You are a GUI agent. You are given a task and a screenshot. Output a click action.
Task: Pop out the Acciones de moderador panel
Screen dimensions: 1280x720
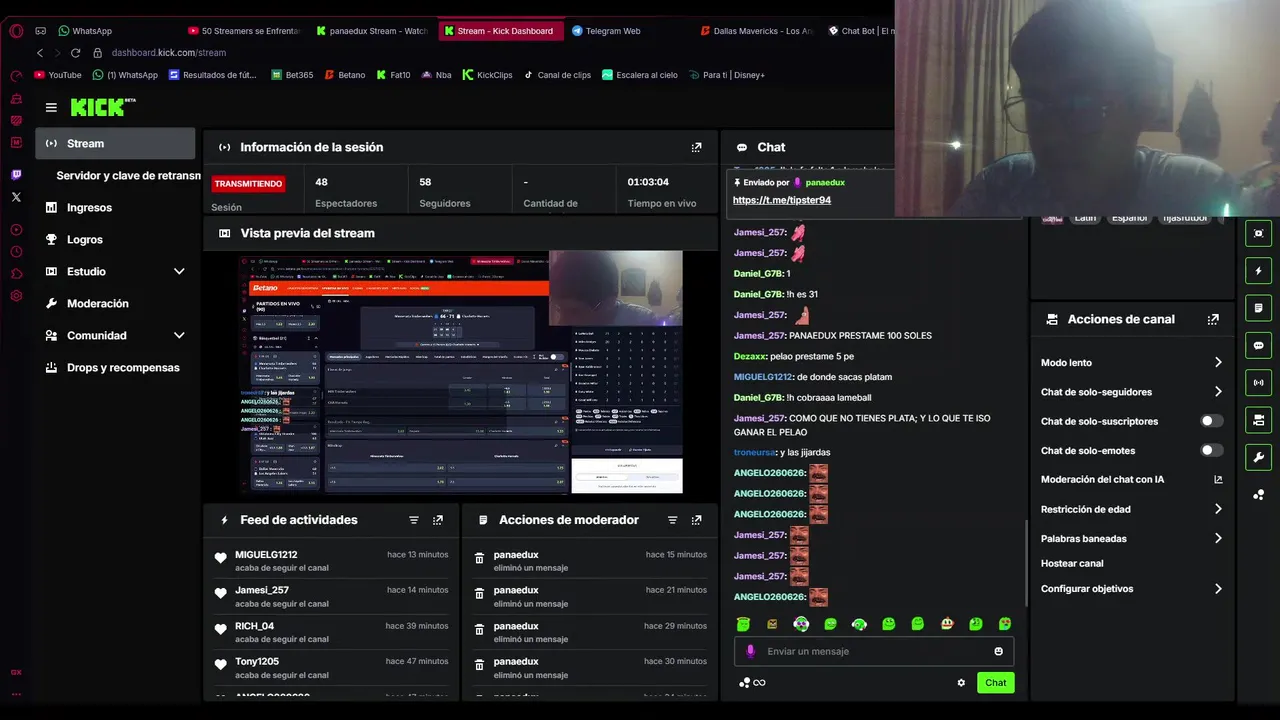pyautogui.click(x=696, y=520)
